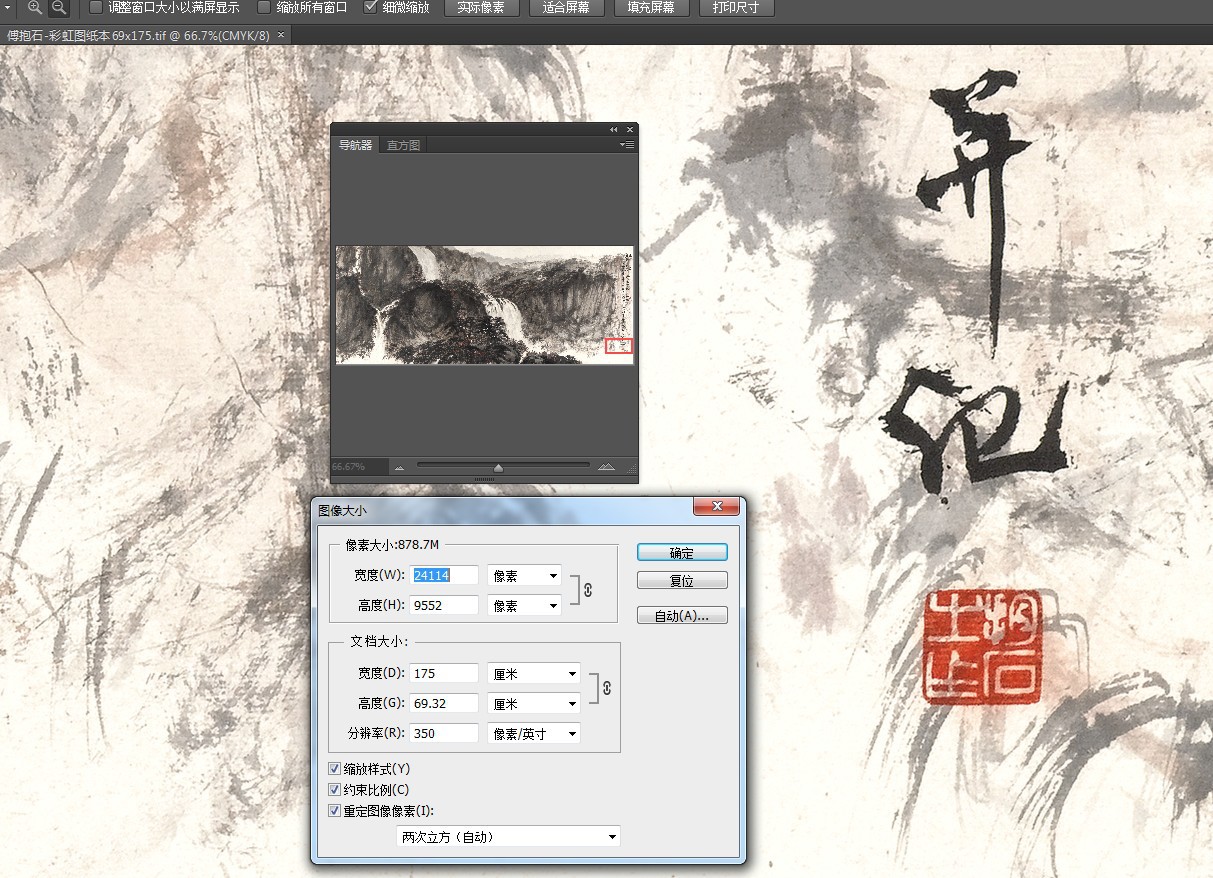Click the document 高度(G) input field
Image resolution: width=1213 pixels, height=878 pixels.
(x=444, y=703)
